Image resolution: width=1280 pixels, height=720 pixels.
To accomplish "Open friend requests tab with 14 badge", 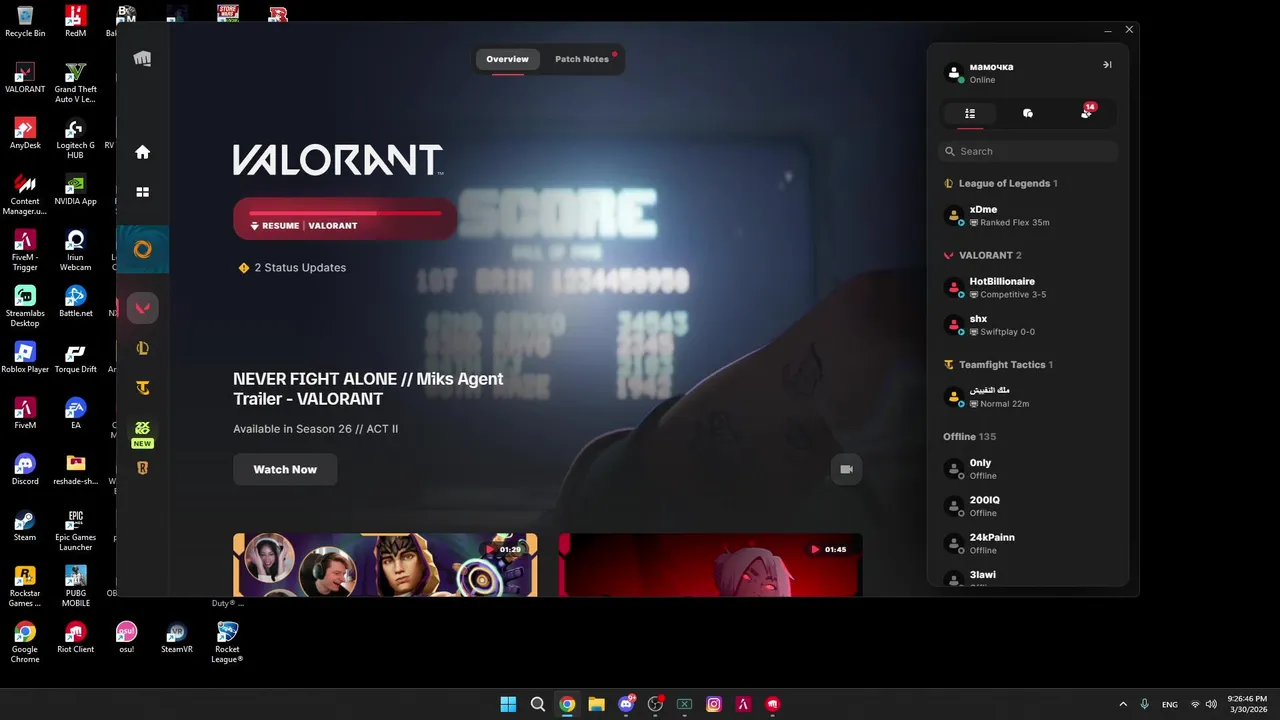I will click(1087, 113).
